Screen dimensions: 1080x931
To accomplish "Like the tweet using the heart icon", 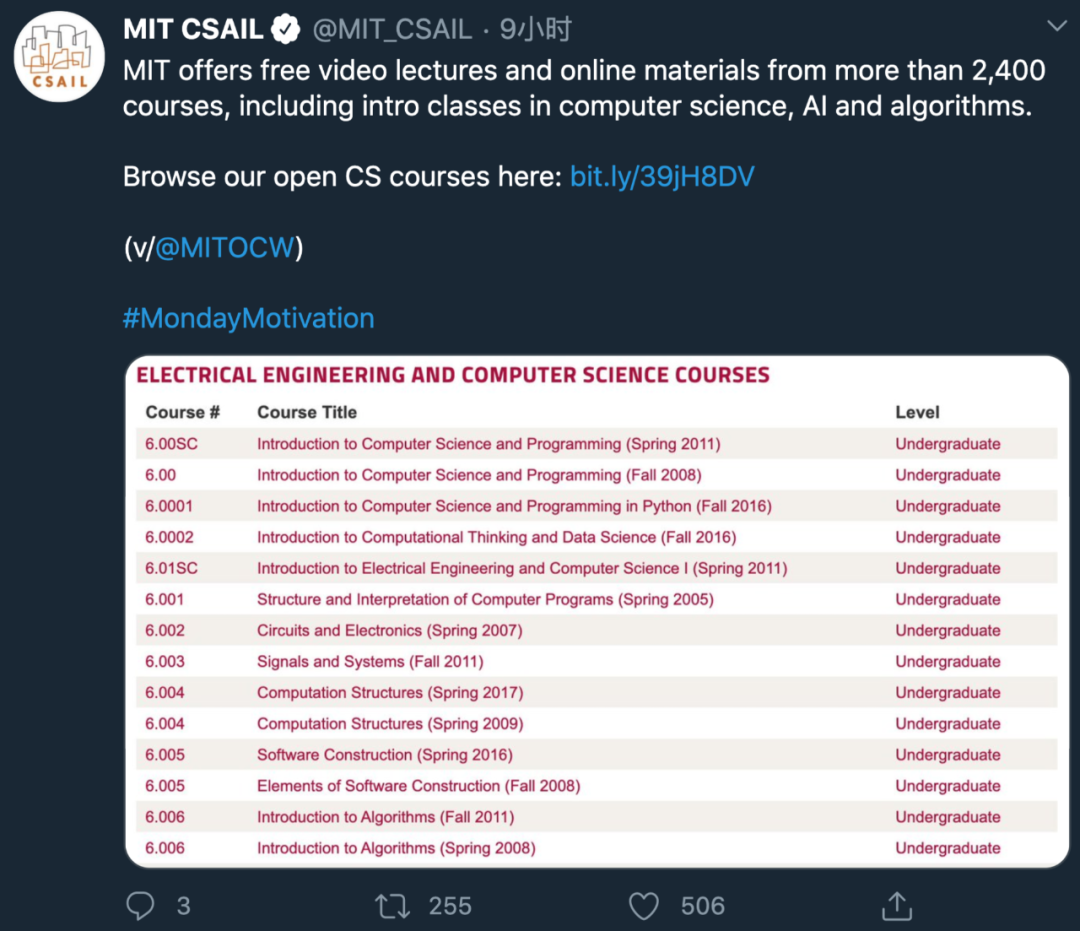I will point(643,906).
